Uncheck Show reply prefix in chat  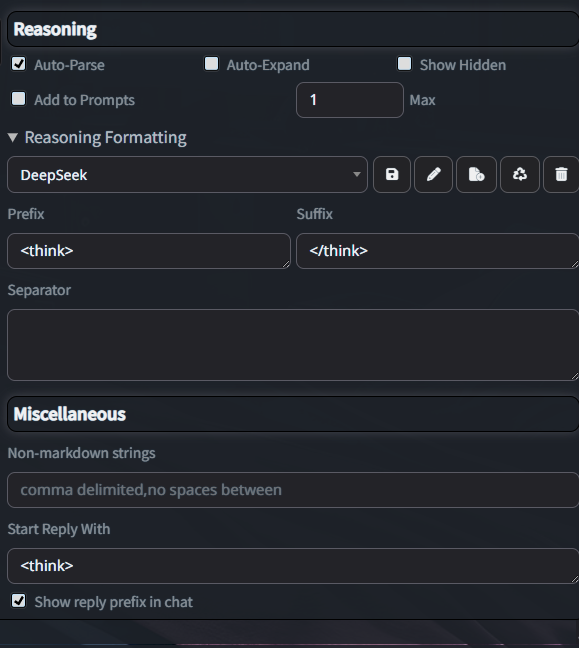[x=19, y=601]
